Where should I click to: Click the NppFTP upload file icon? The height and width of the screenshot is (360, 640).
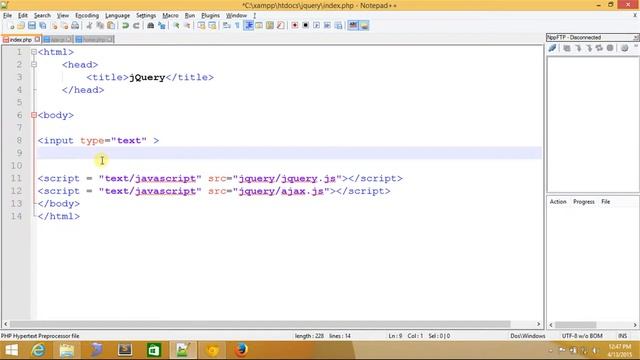point(589,48)
